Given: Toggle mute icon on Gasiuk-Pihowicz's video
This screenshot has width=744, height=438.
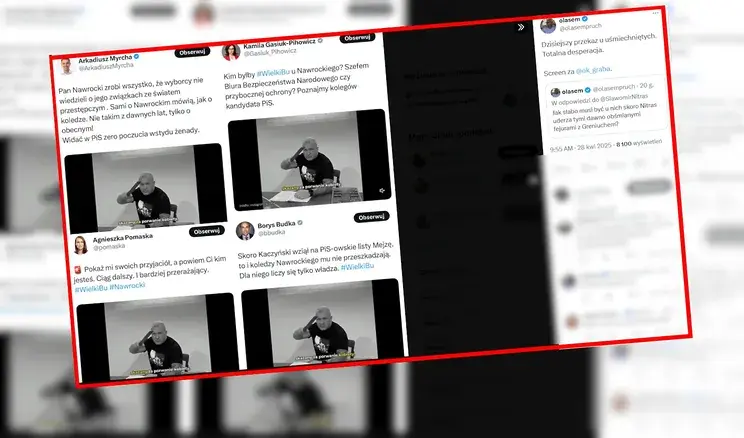Looking at the screenshot, I should click(382, 191).
